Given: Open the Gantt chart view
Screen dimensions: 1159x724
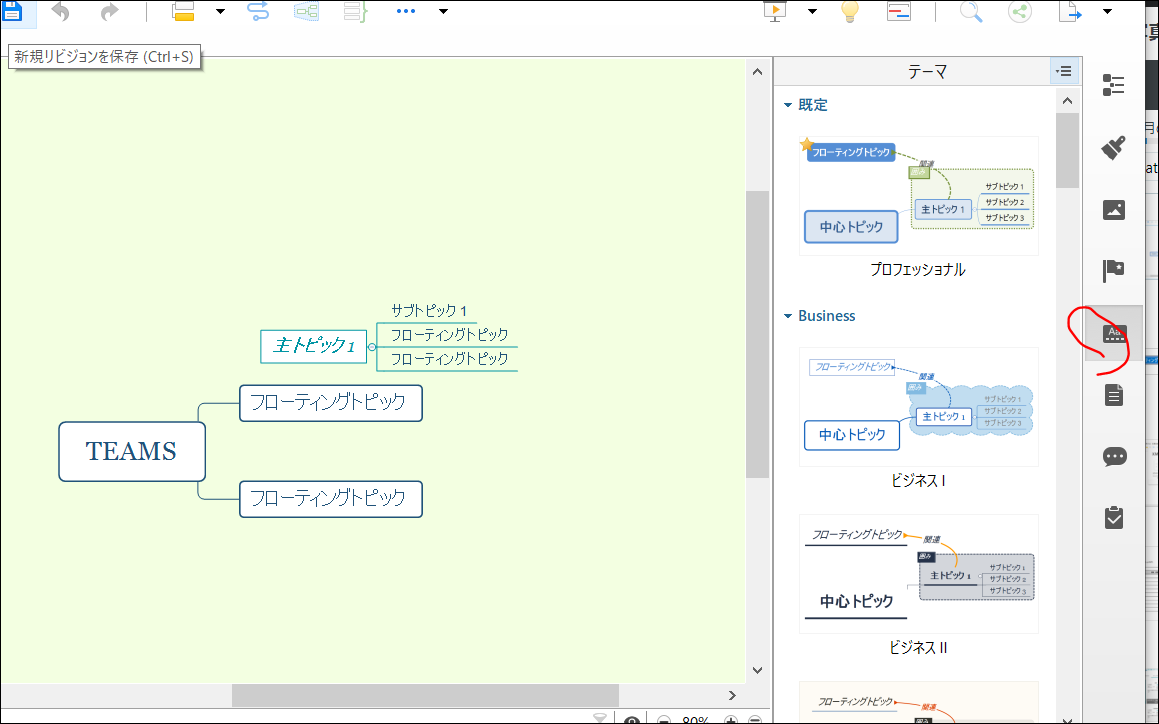Looking at the screenshot, I should (899, 11).
